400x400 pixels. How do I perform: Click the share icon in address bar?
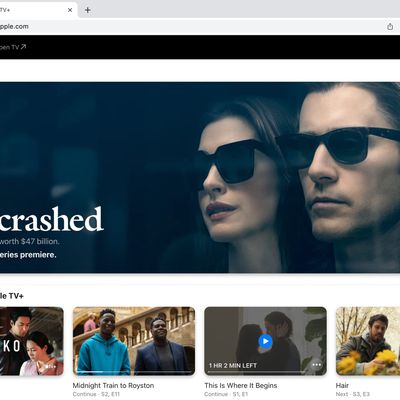[390, 27]
